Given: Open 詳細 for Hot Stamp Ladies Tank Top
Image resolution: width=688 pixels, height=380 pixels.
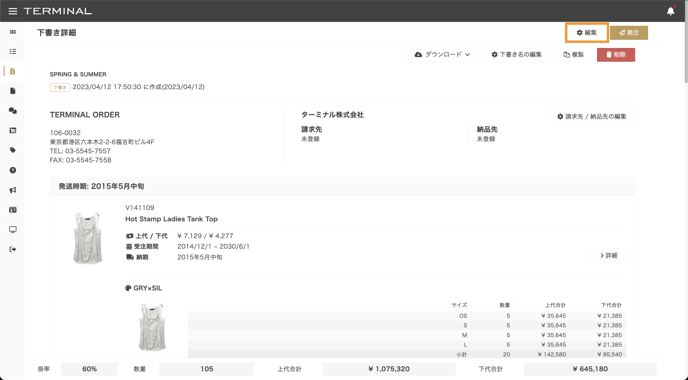Looking at the screenshot, I should 609,255.
